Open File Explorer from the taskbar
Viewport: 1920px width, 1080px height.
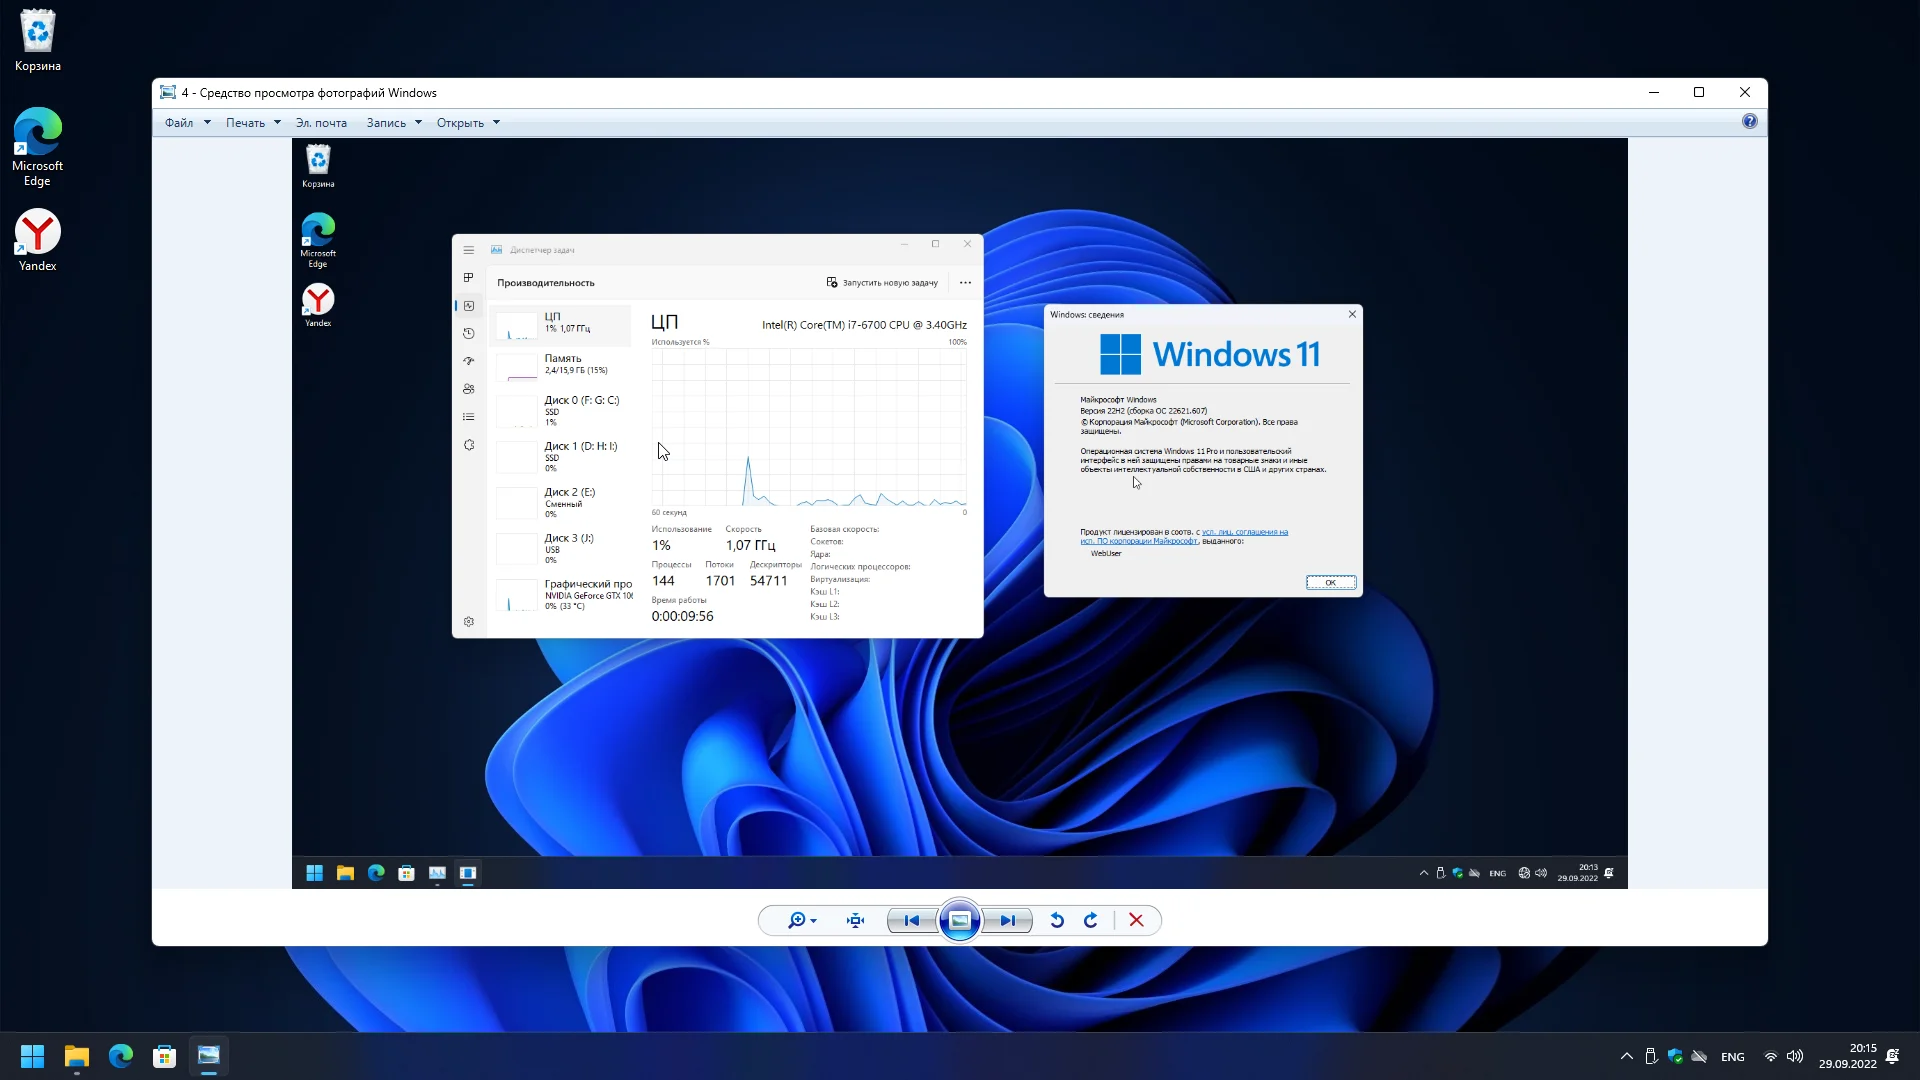(77, 1056)
